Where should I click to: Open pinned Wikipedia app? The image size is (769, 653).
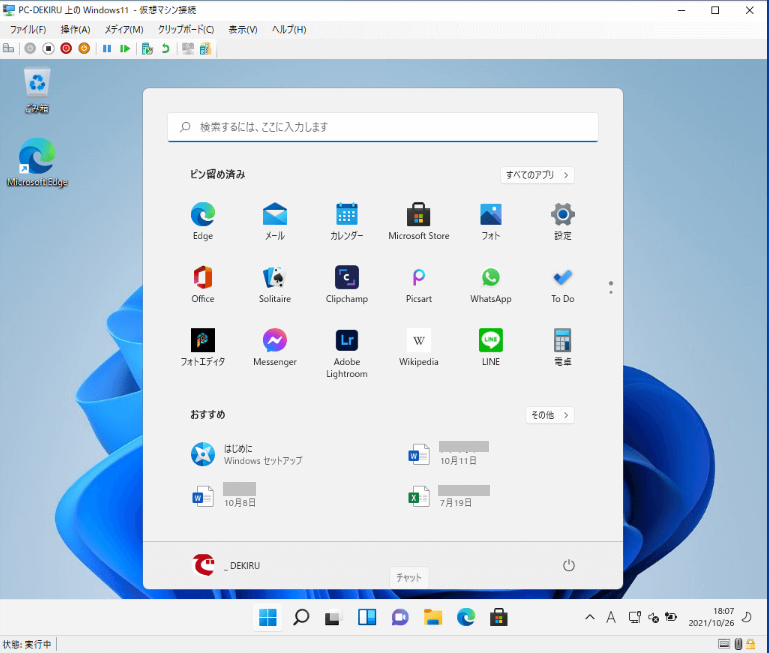[419, 347]
